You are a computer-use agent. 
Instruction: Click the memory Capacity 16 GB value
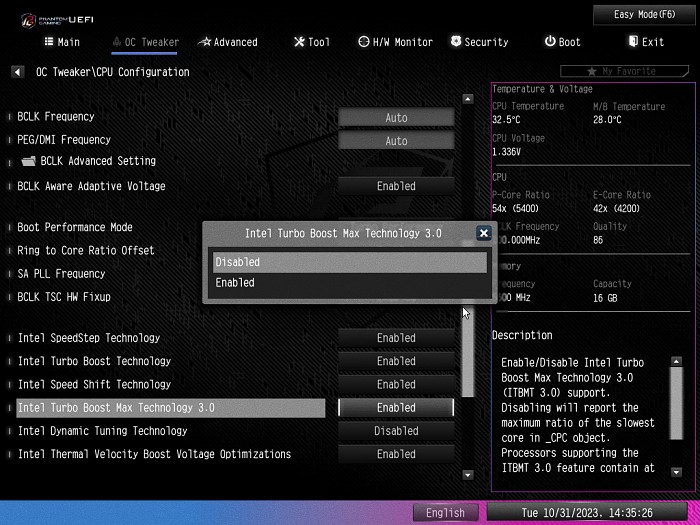[x=605, y=298]
